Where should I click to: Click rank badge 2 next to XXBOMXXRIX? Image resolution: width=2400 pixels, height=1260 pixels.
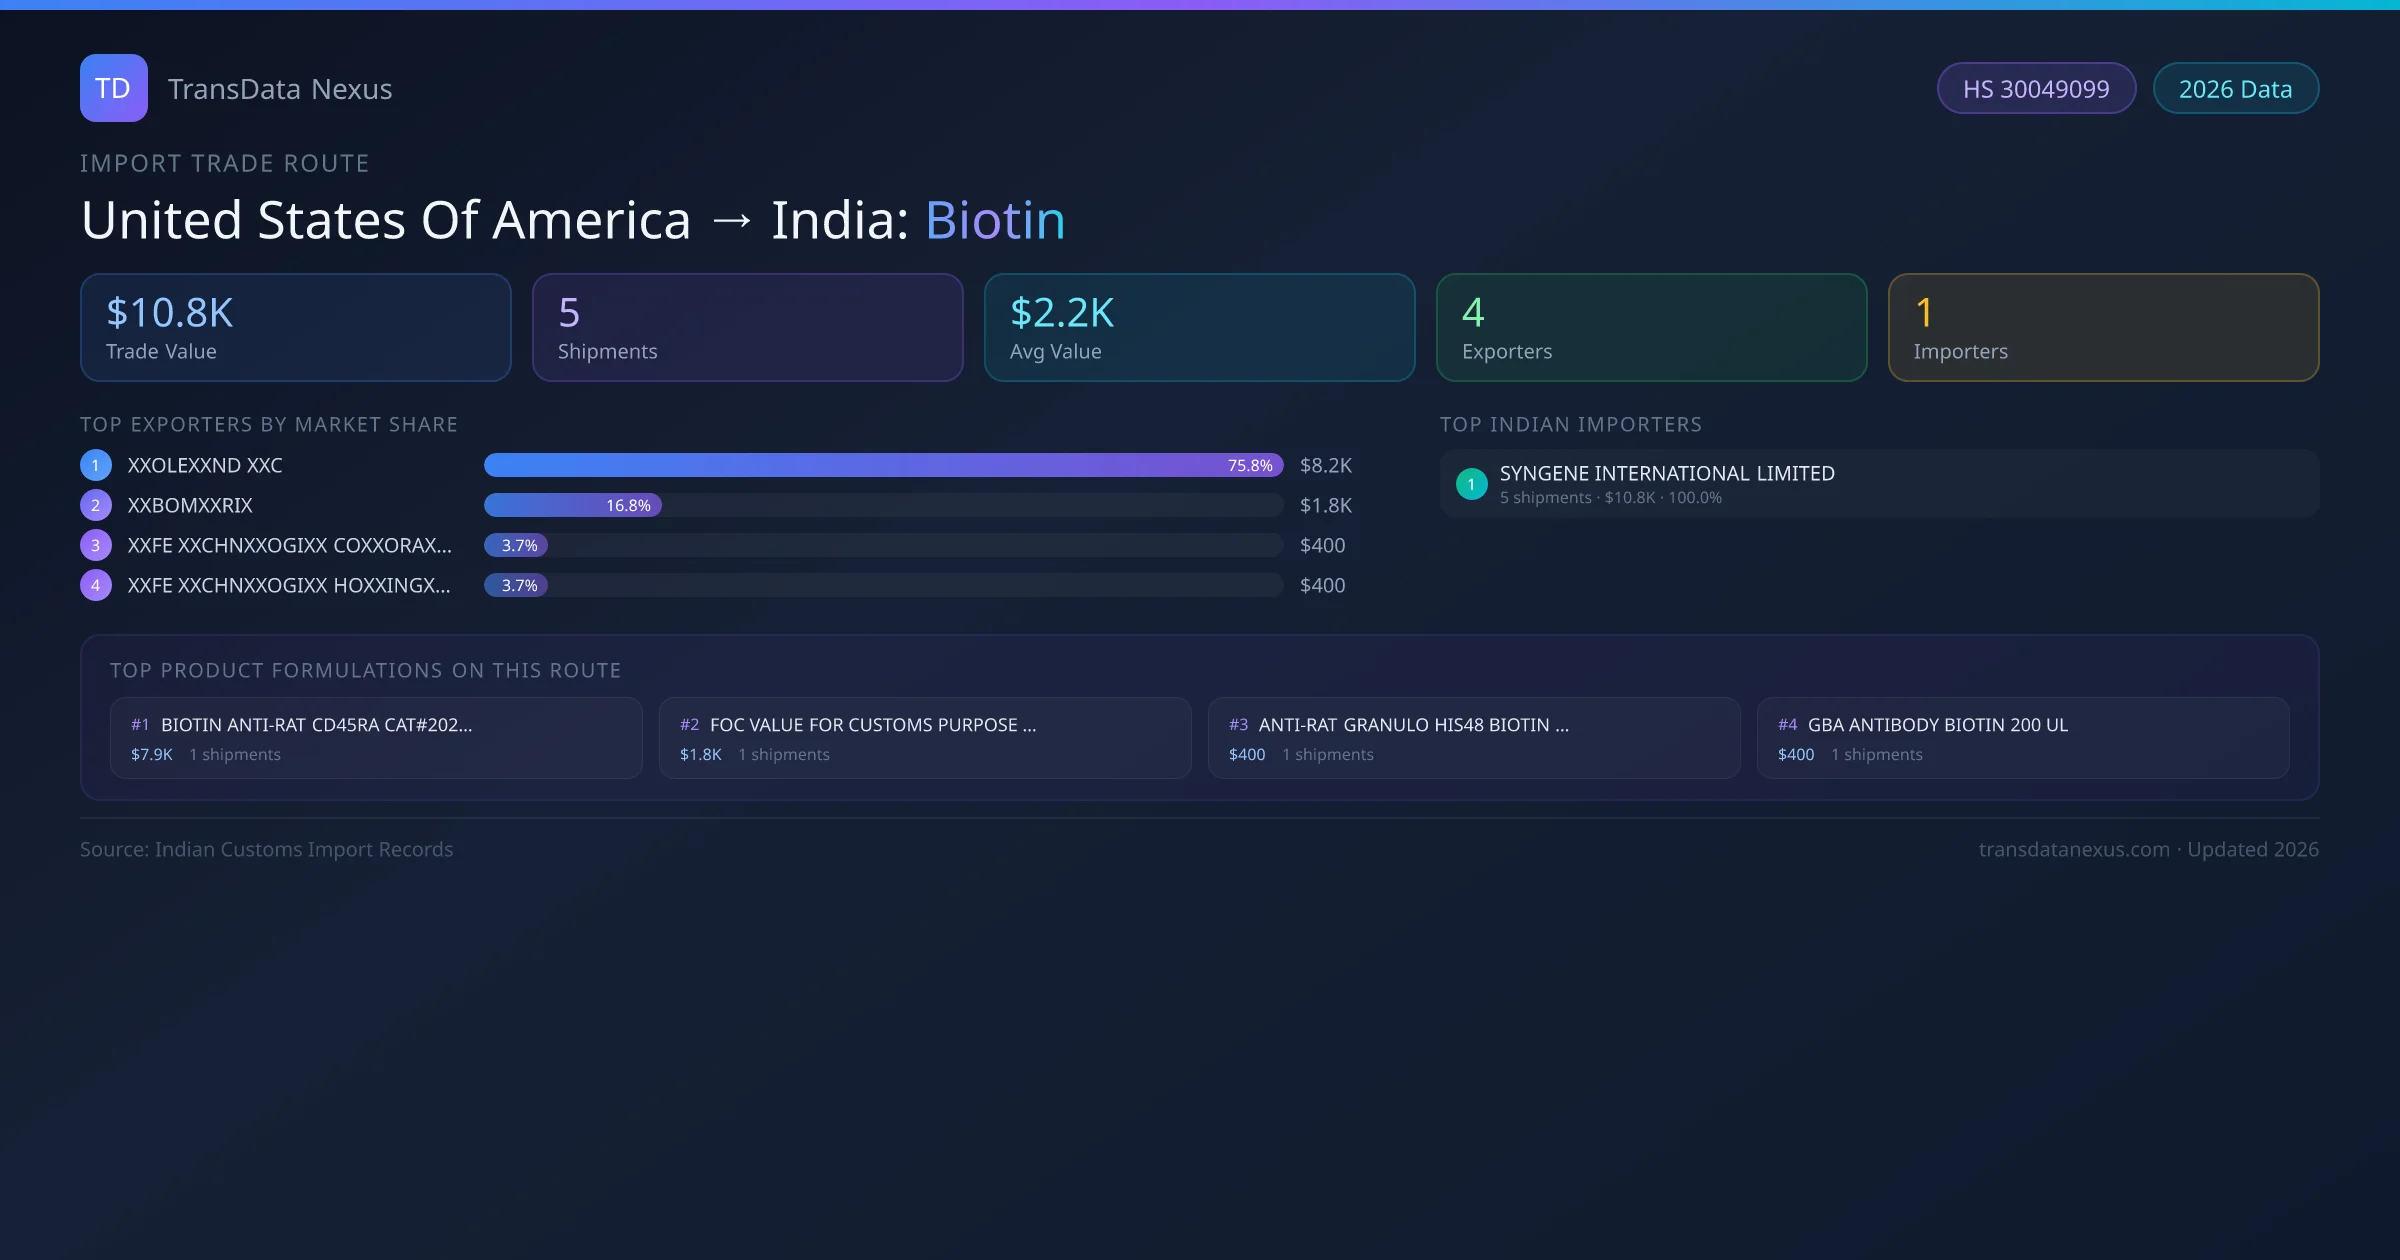[95, 505]
